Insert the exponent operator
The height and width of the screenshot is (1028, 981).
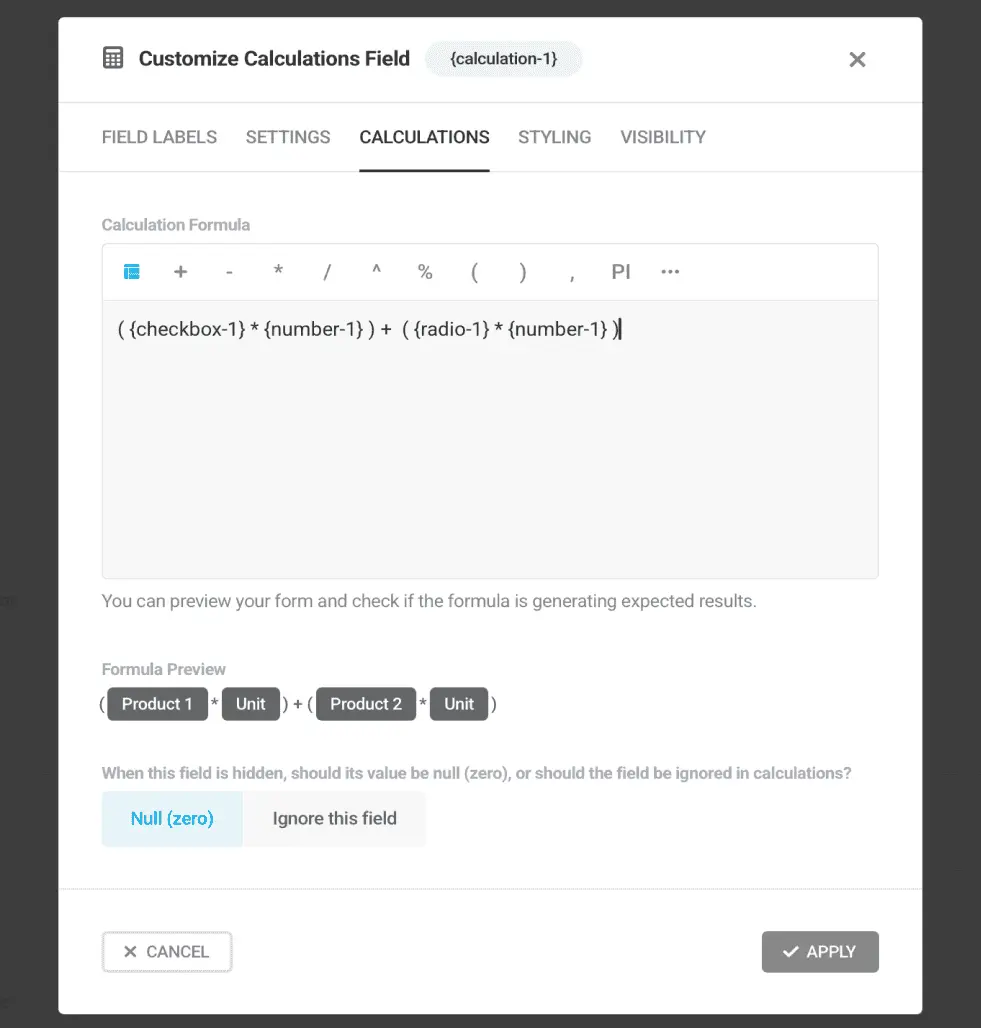376,271
